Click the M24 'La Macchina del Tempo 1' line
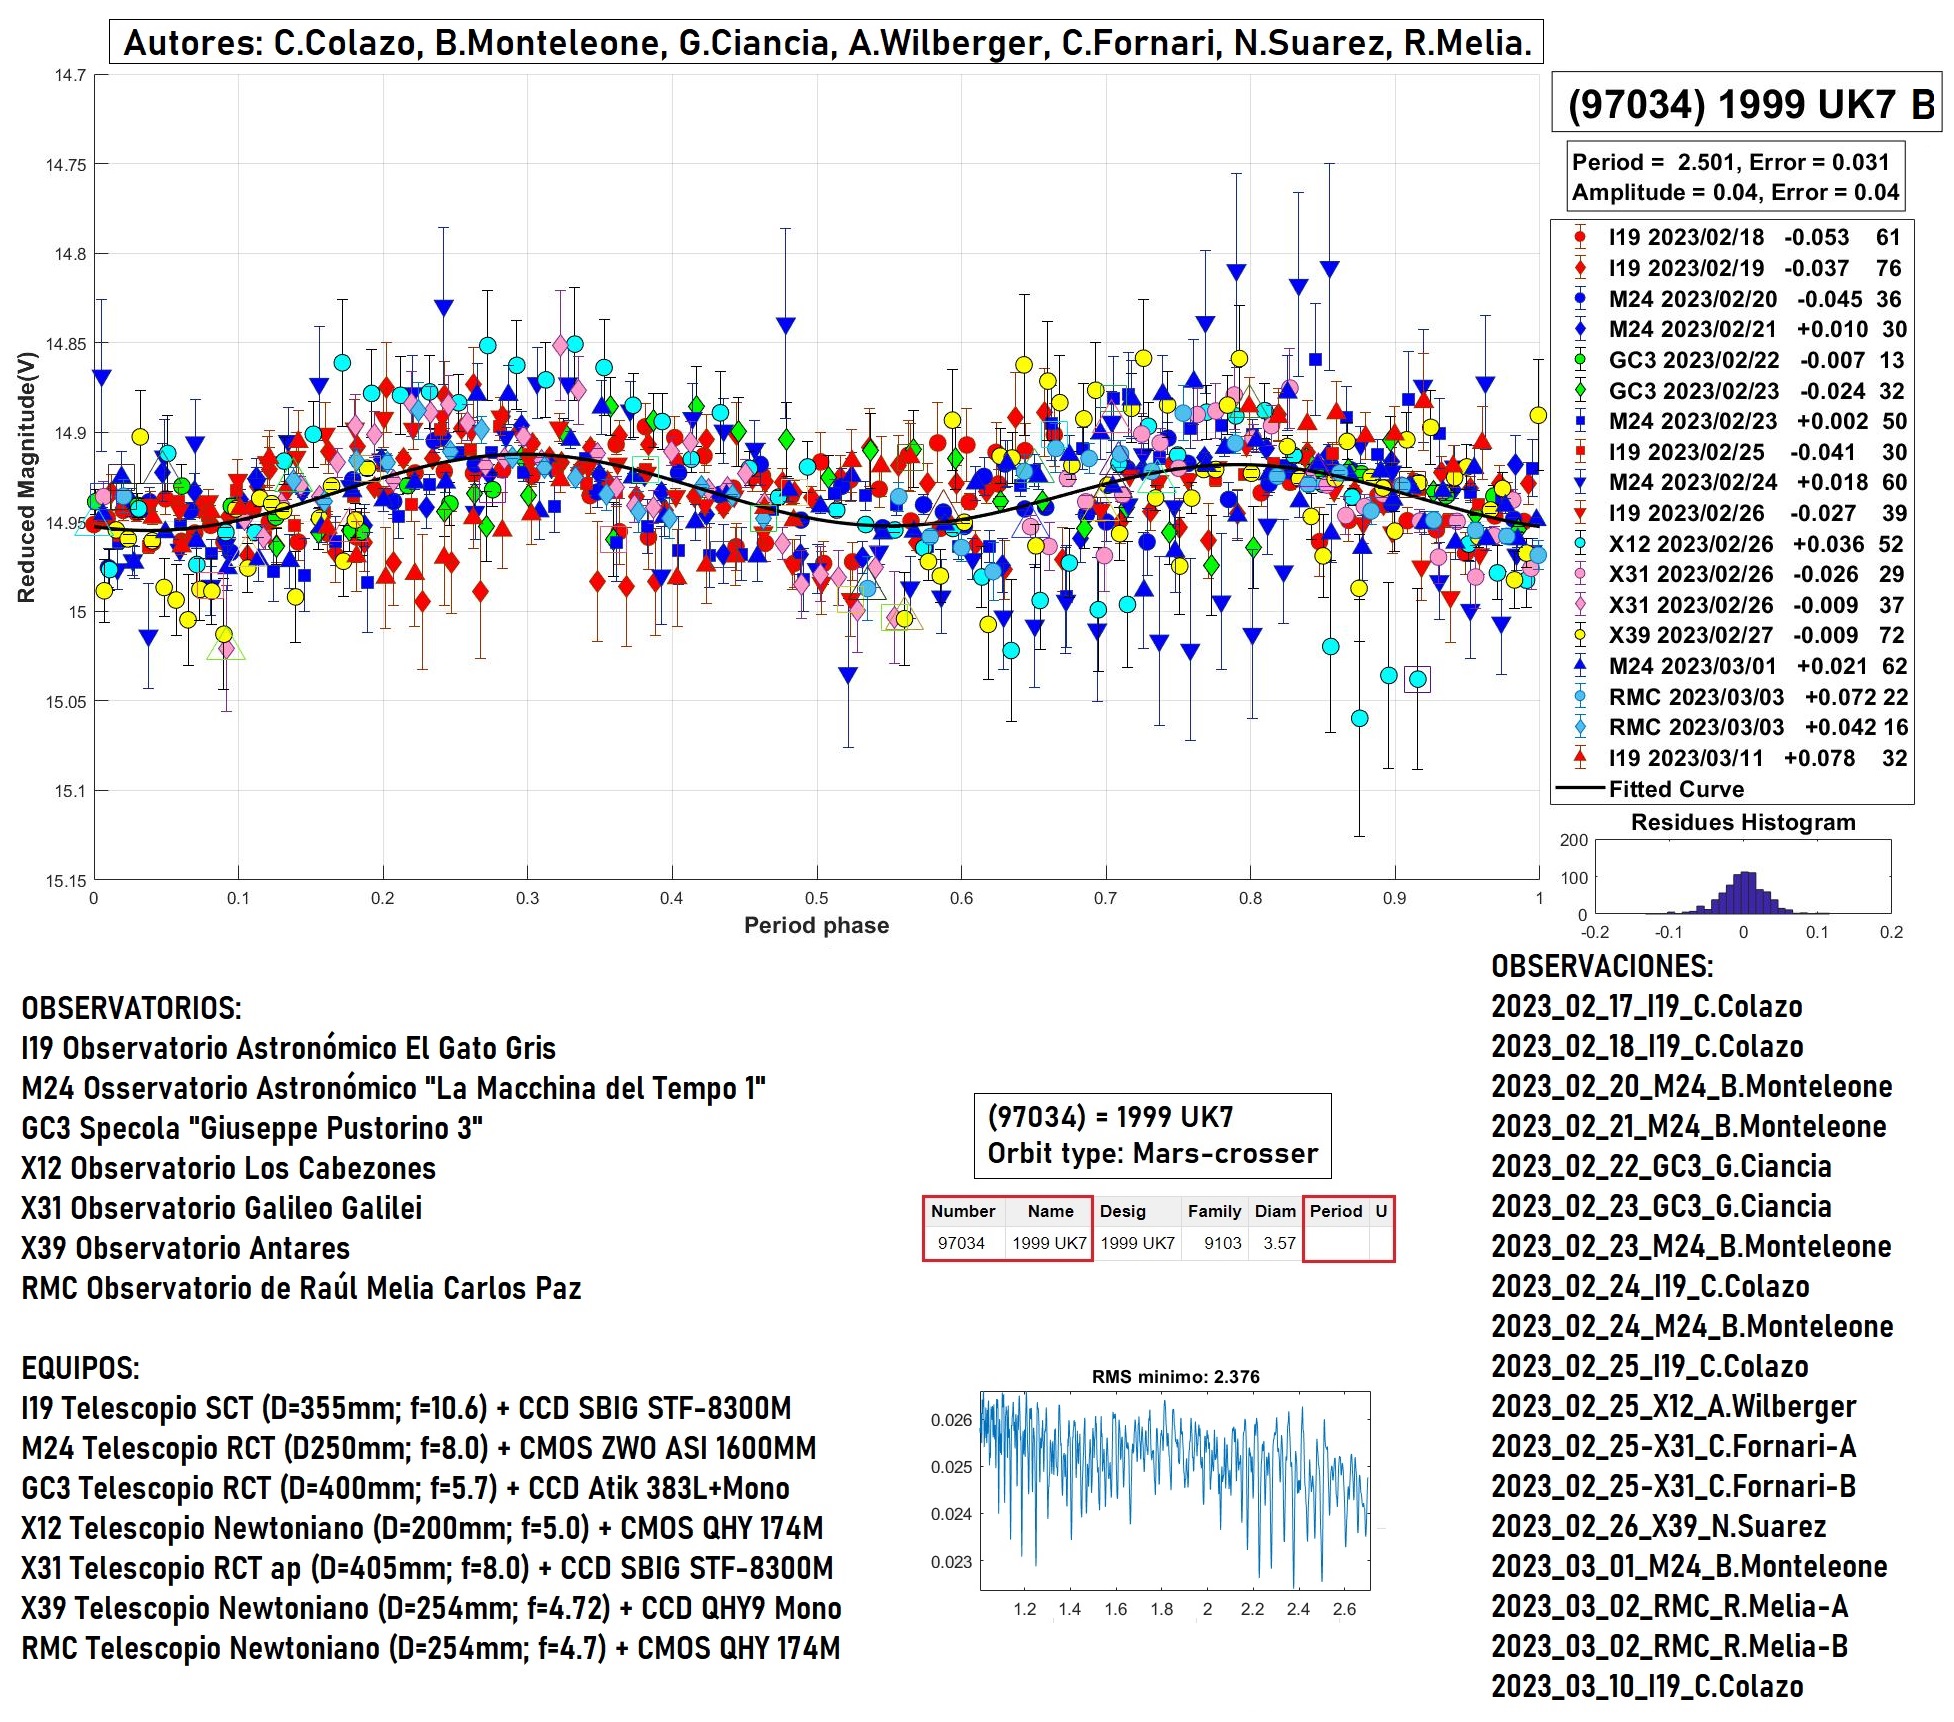1954x1722 pixels. 394,1087
